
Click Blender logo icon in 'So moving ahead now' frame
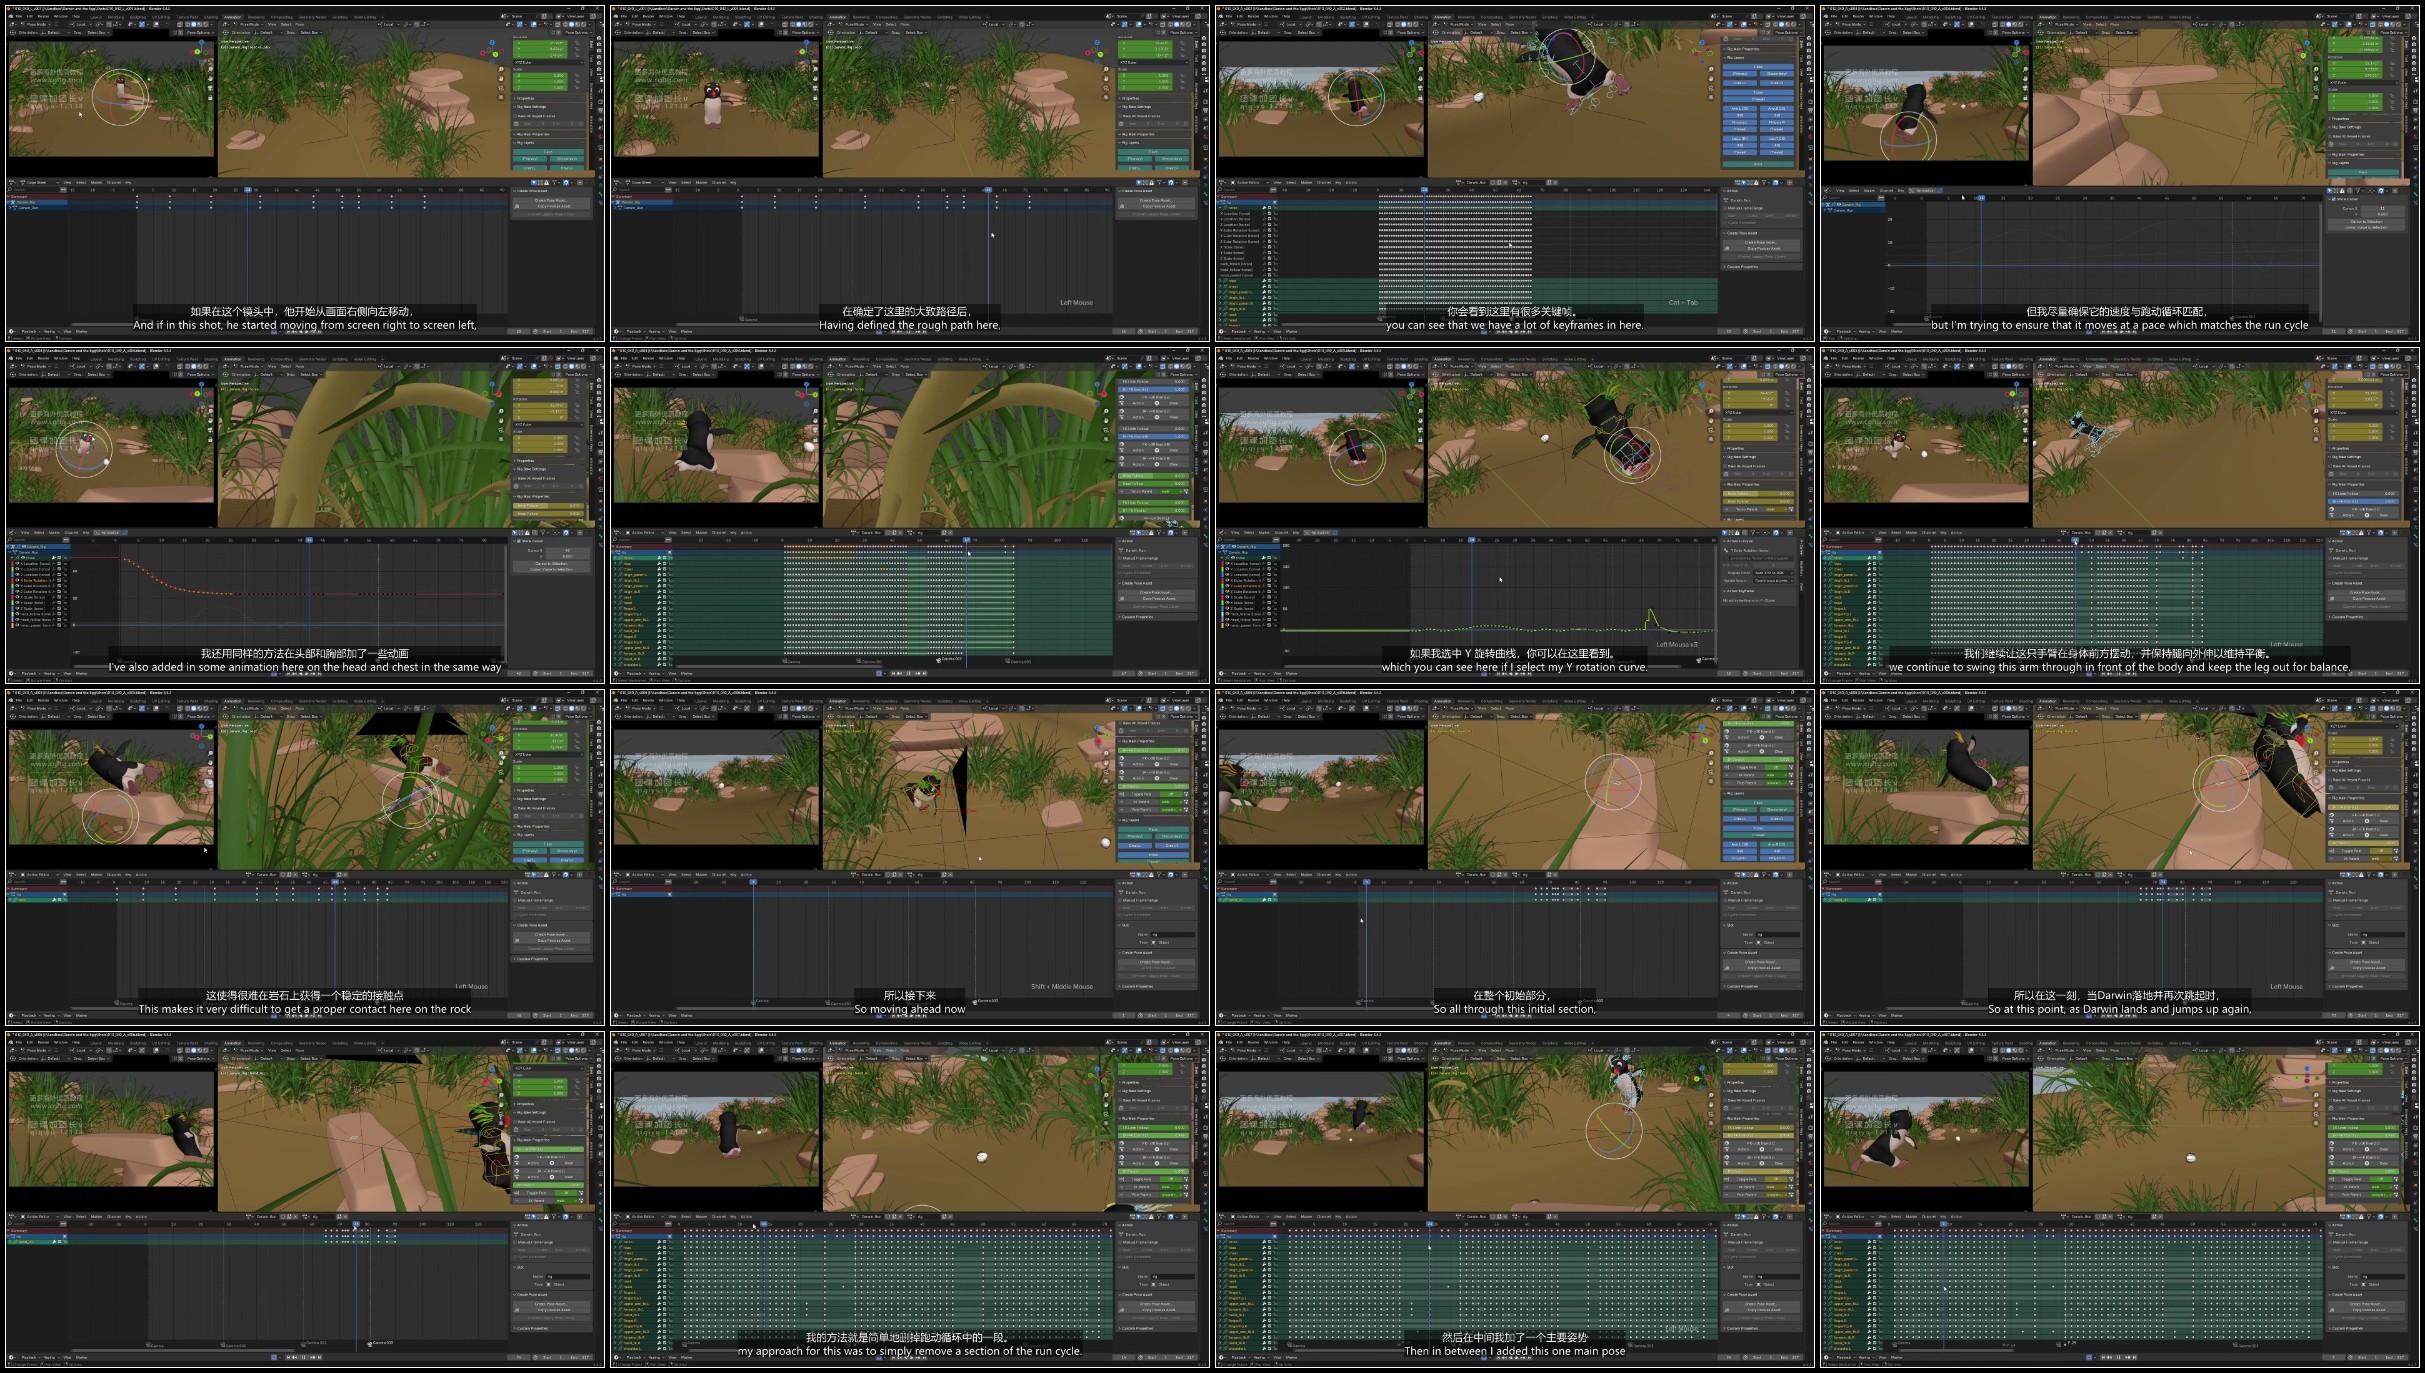615,700
